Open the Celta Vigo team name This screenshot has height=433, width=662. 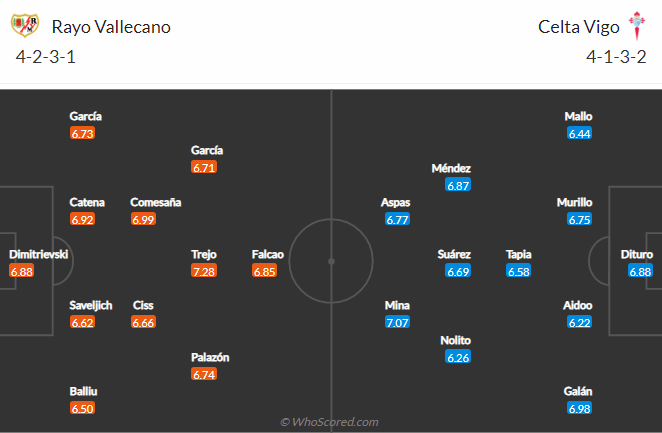[578, 27]
